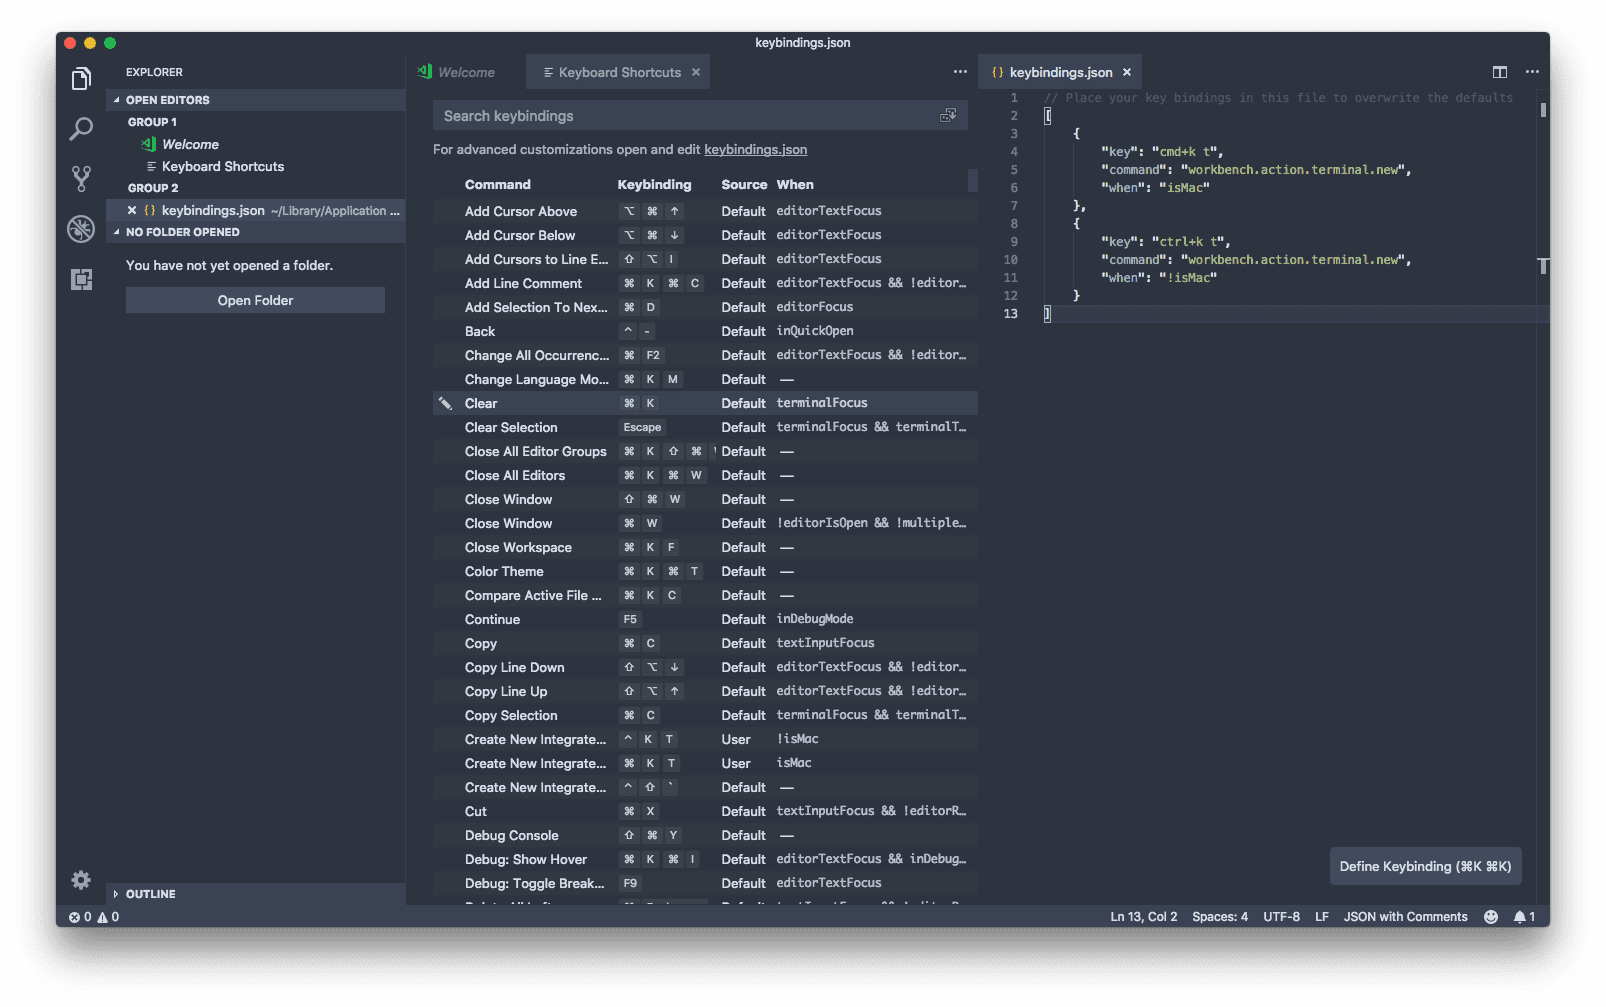The image size is (1606, 1007).
Task: Open the keybindings.json link
Action: (x=755, y=150)
